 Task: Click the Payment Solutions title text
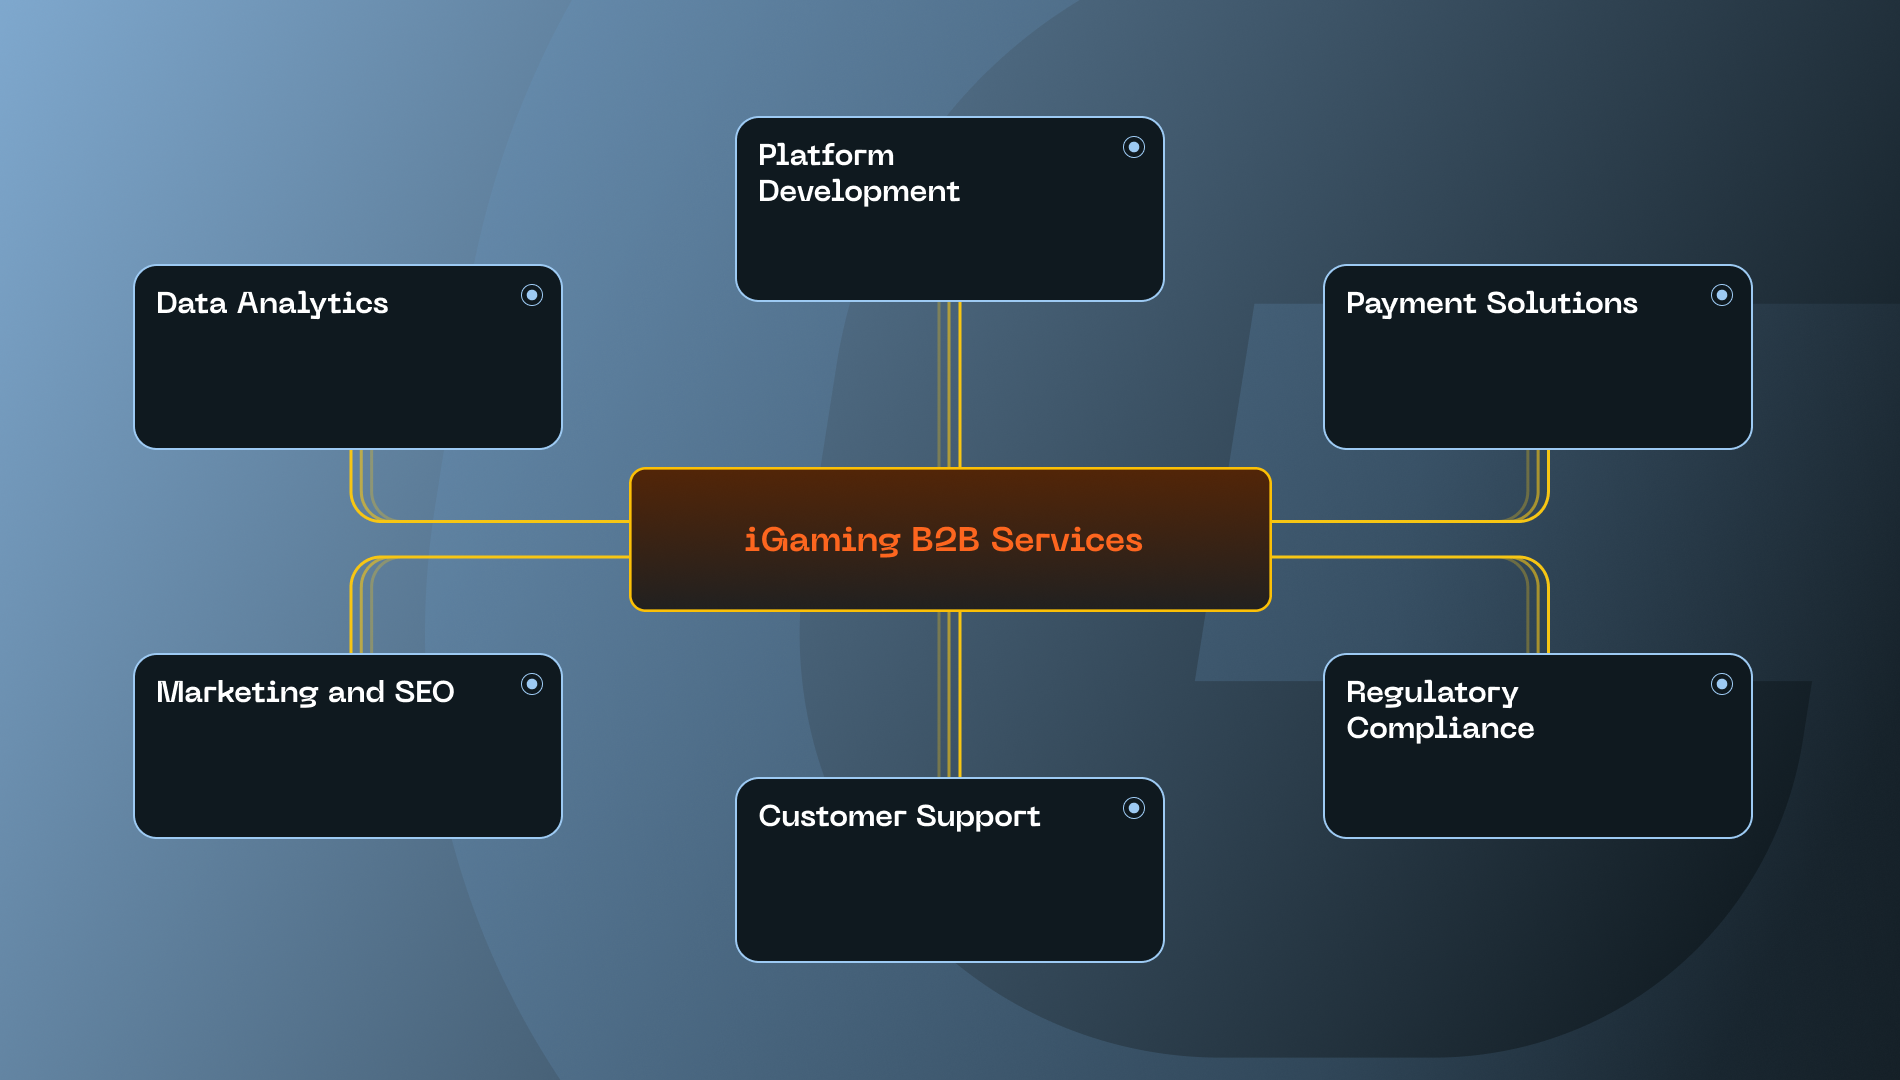pos(1492,303)
